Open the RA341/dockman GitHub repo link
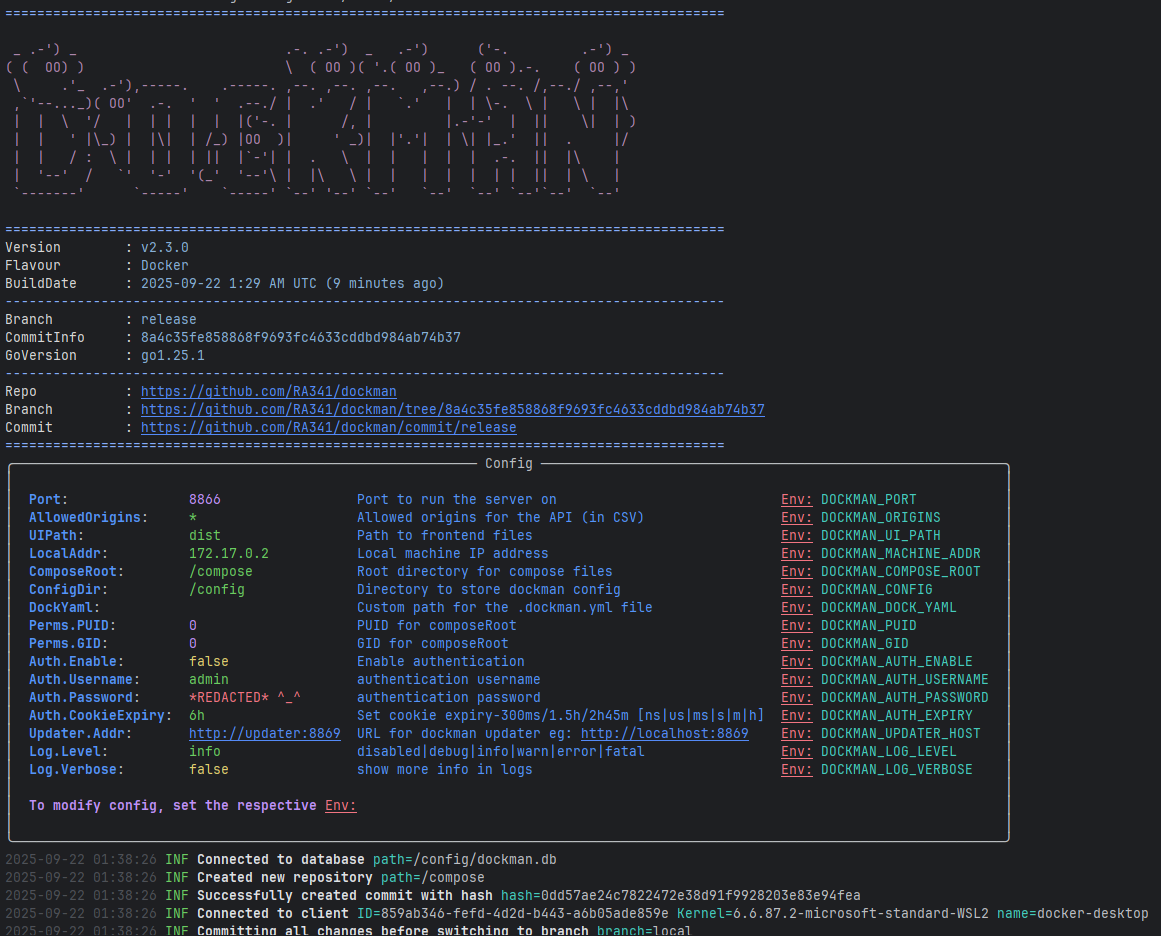The image size is (1161, 936). coord(268,392)
